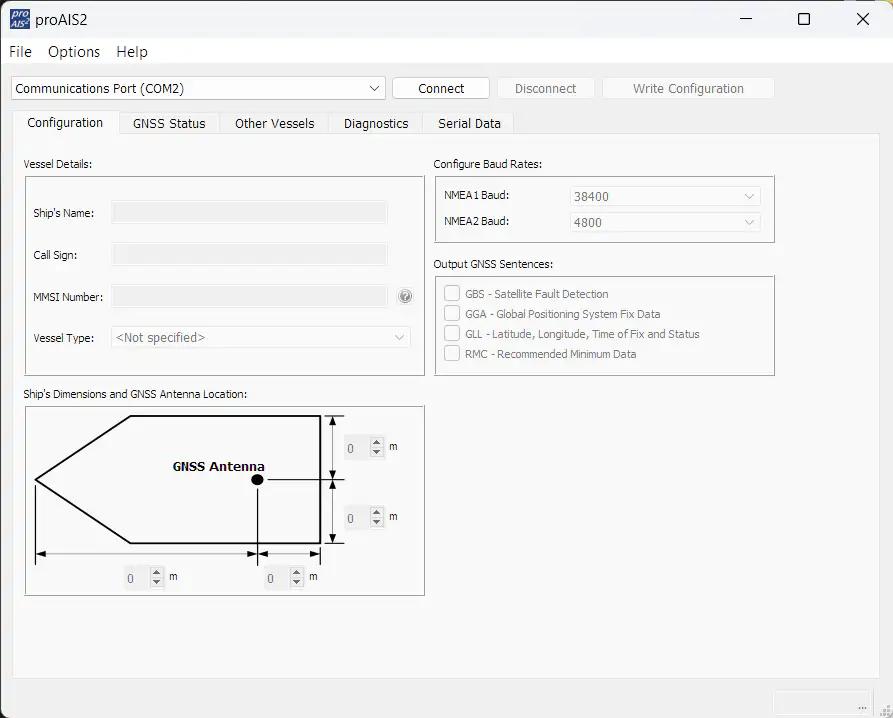Switch to the GNSS Status tab
This screenshot has height=718, width=893.
pos(169,123)
